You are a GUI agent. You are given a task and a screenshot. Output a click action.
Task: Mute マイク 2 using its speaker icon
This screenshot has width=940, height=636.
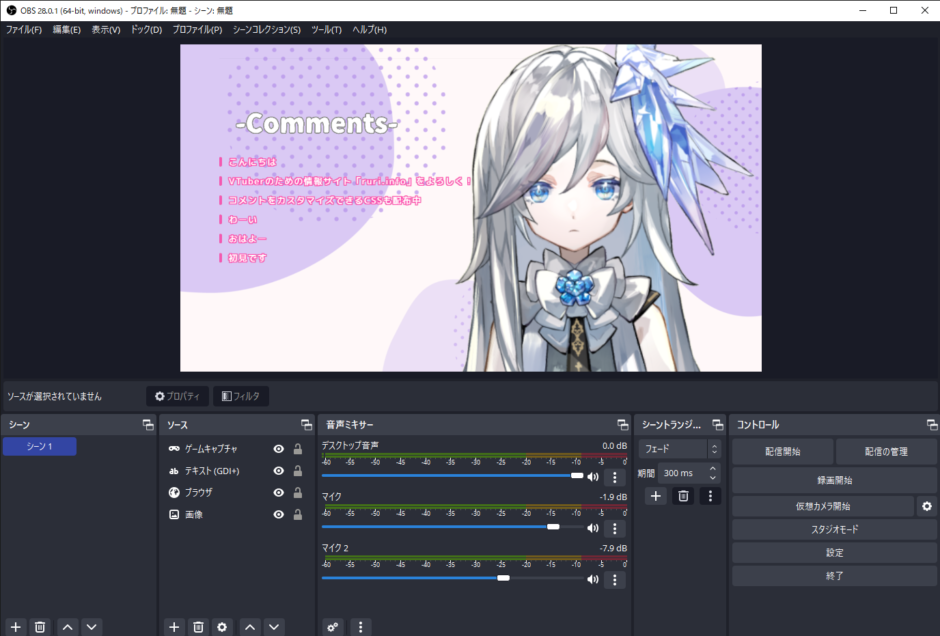(x=594, y=578)
